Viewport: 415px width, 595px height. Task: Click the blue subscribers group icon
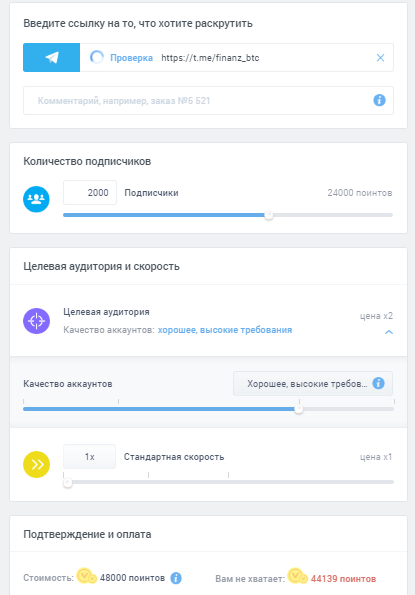point(36,199)
